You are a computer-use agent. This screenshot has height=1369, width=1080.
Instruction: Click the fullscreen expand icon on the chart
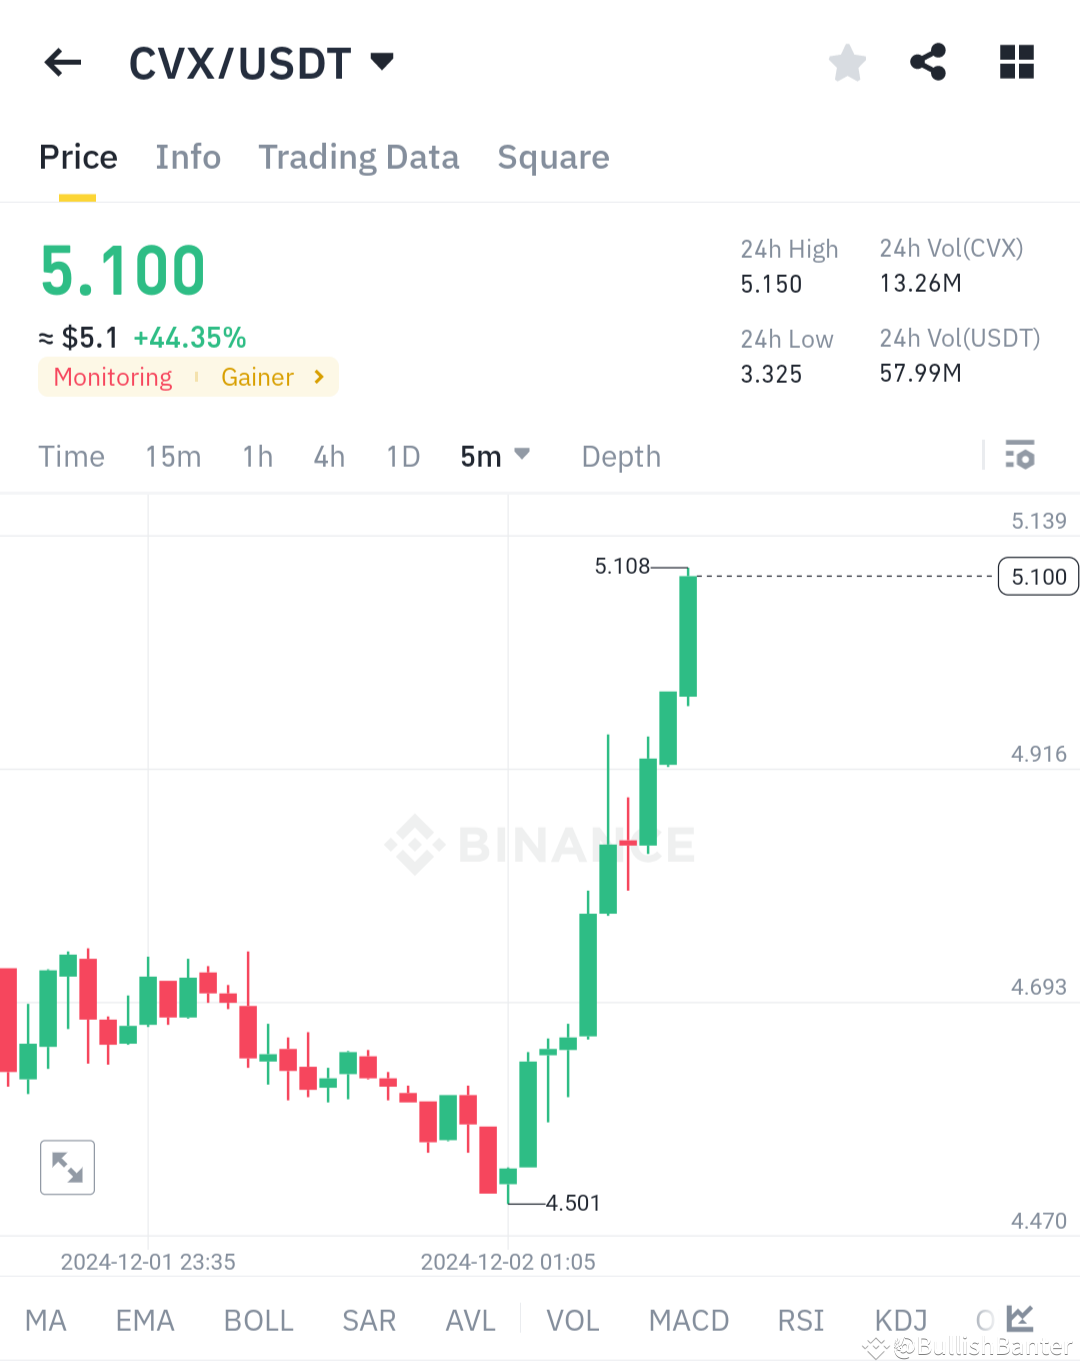[67, 1167]
